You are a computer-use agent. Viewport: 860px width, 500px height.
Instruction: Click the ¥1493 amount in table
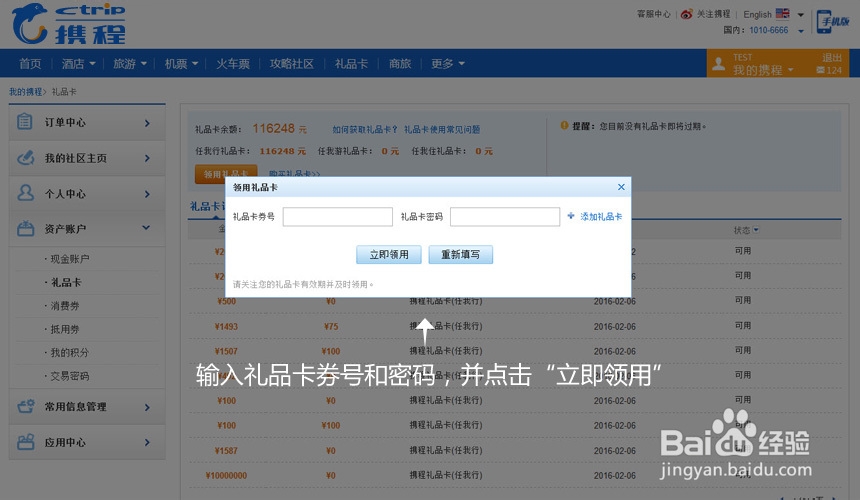(226, 327)
